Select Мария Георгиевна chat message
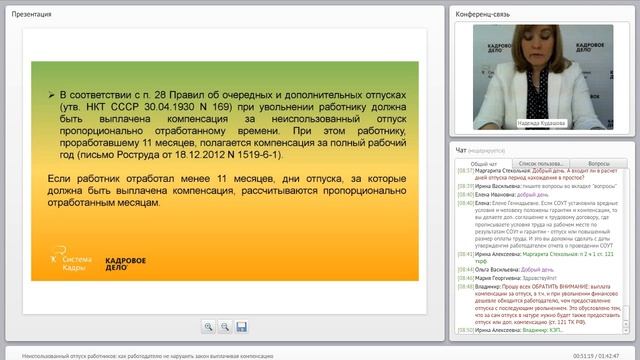 pyautogui.click(x=507, y=278)
